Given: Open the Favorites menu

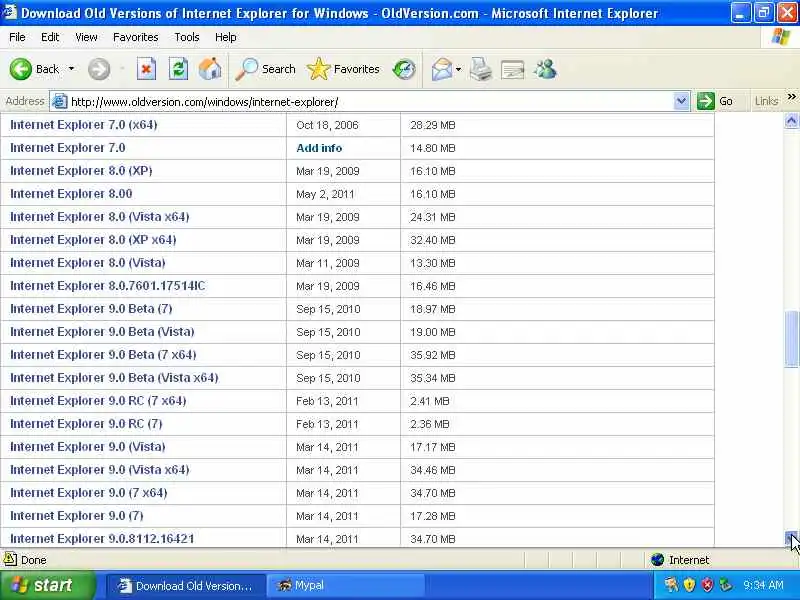Looking at the screenshot, I should [x=135, y=37].
